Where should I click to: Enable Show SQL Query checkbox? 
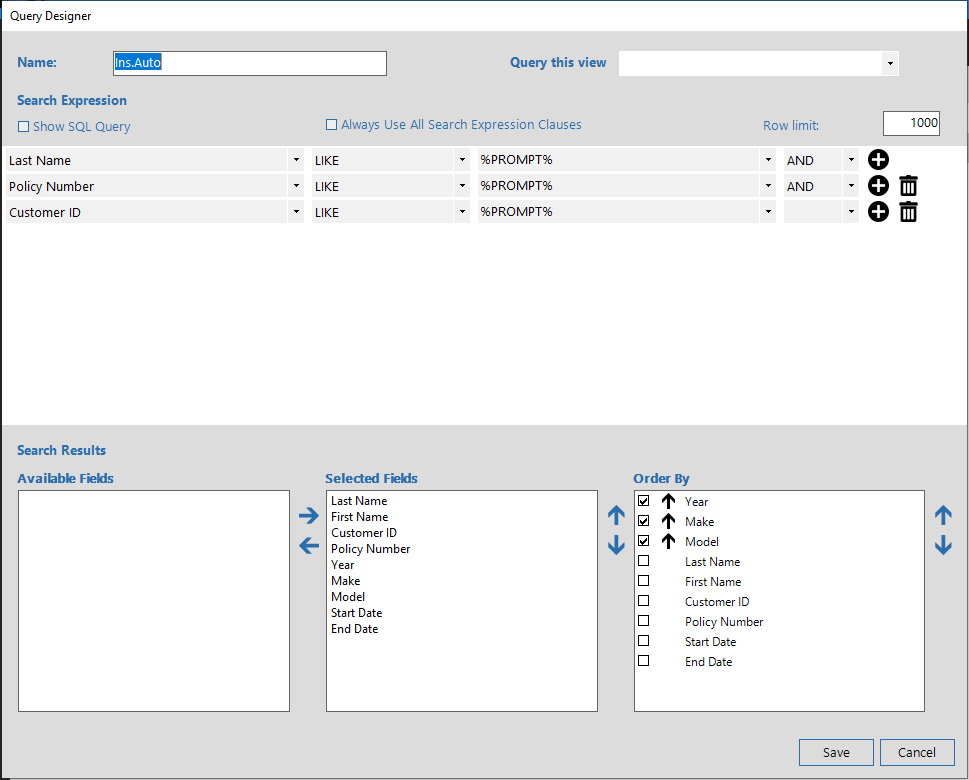click(x=24, y=127)
